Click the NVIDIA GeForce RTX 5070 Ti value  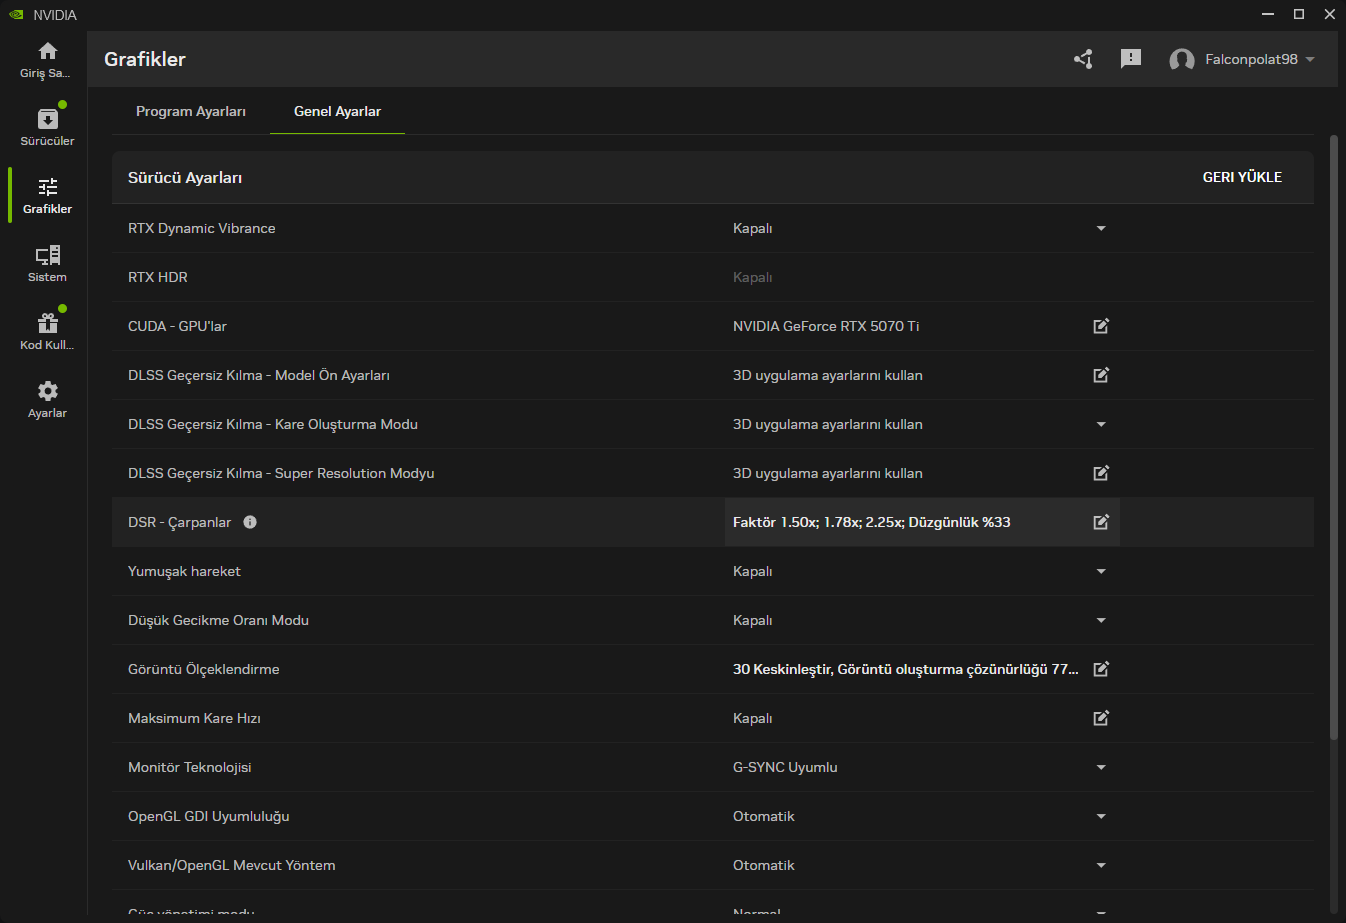[826, 326]
